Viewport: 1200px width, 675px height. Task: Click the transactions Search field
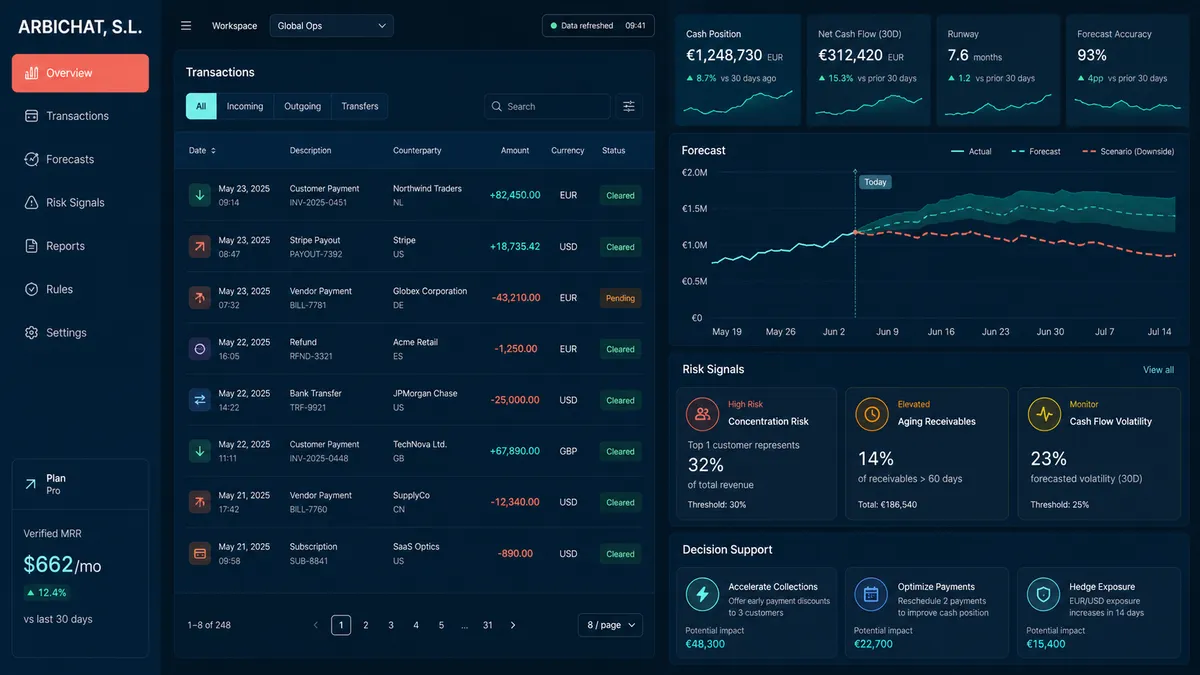point(547,106)
